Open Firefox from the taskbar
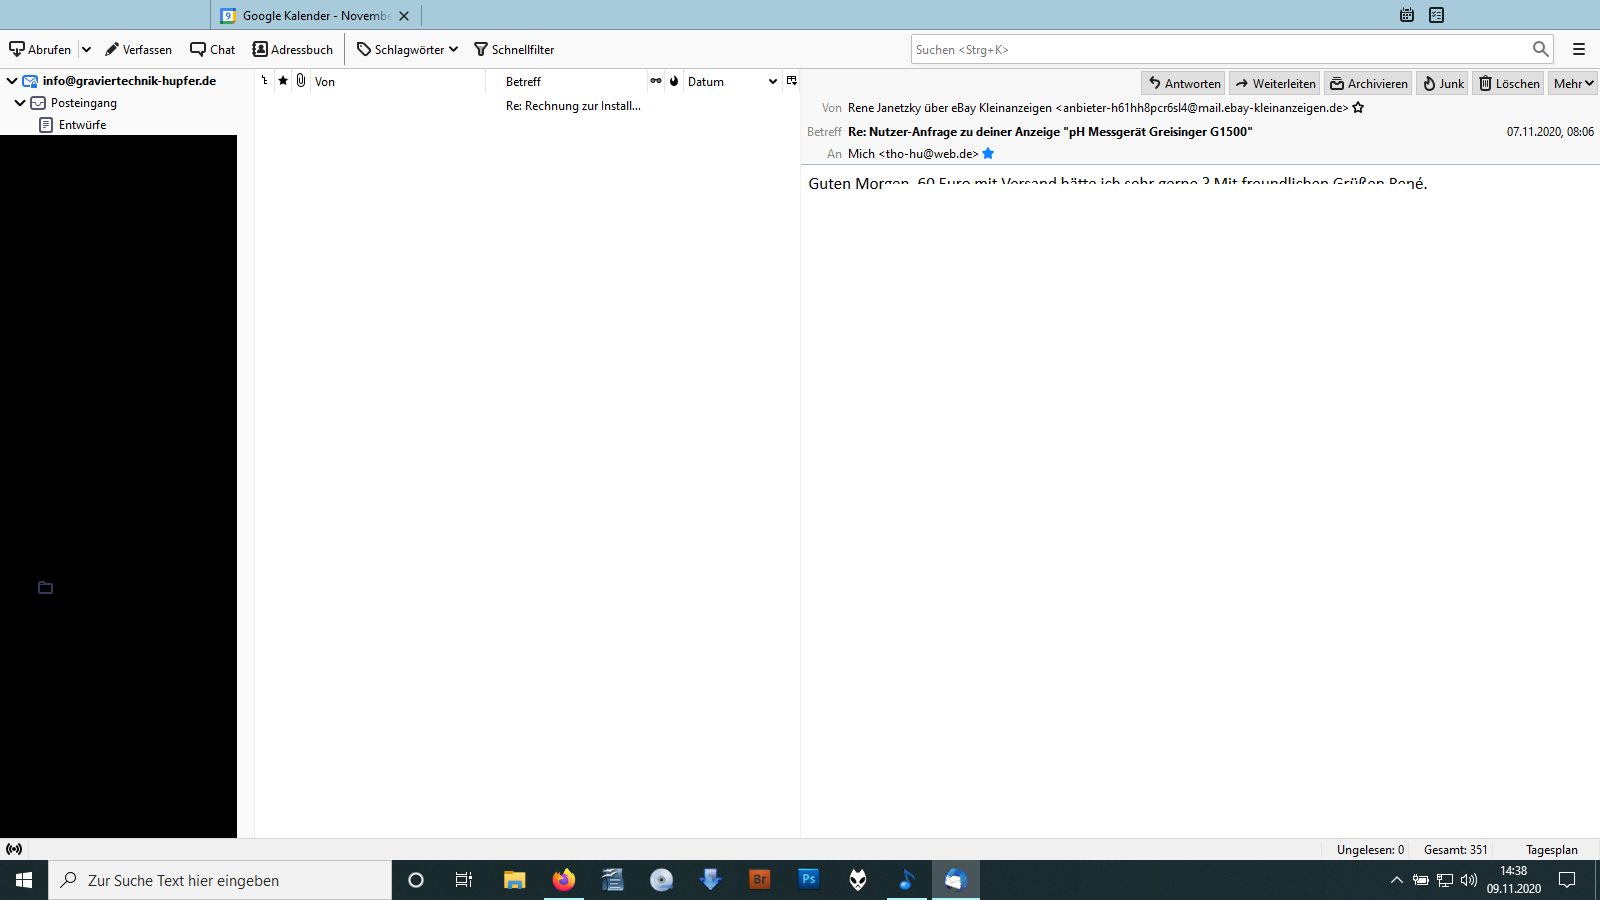Viewport: 1600px width, 900px height. click(564, 880)
